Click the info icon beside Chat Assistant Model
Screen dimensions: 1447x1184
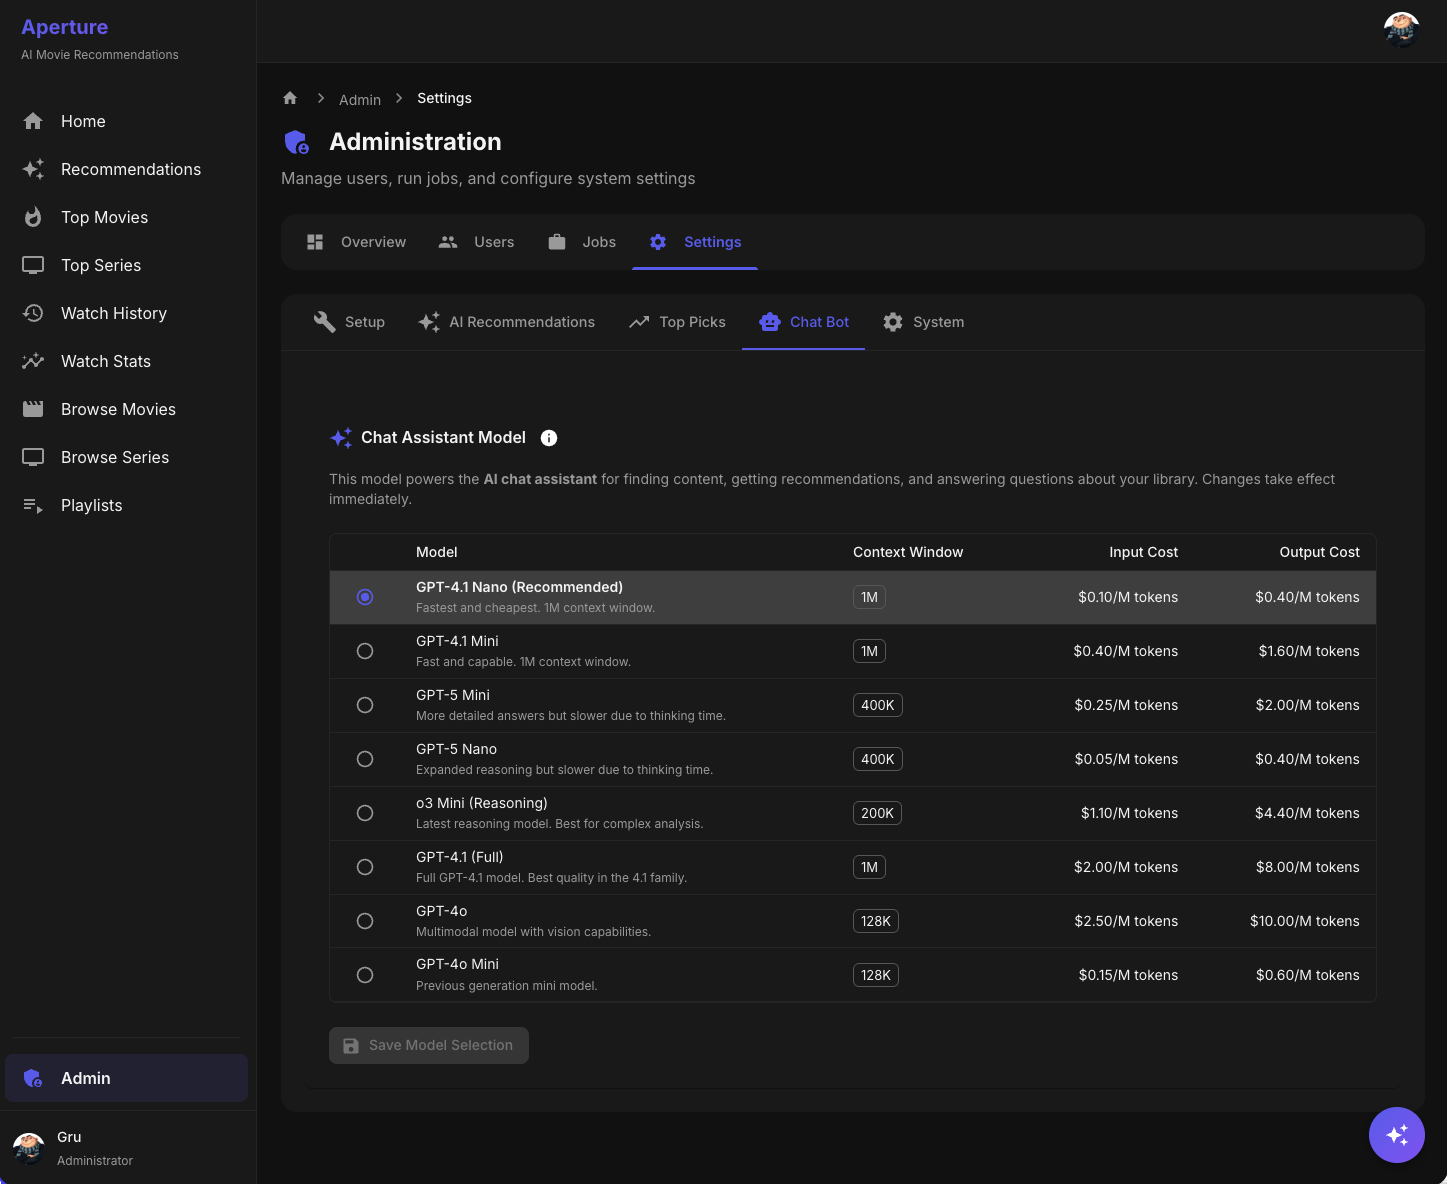point(549,438)
